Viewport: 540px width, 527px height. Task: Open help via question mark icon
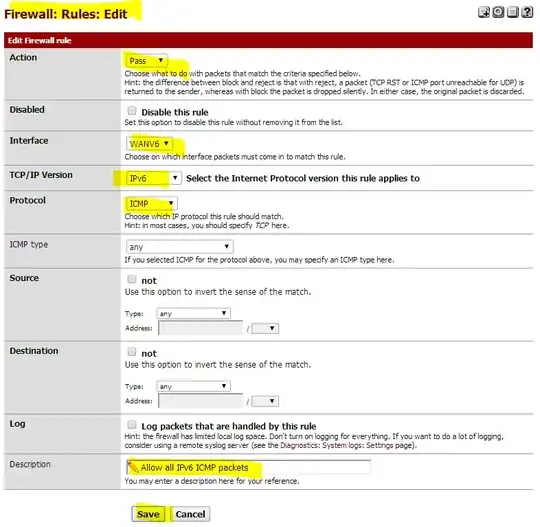(x=527, y=12)
